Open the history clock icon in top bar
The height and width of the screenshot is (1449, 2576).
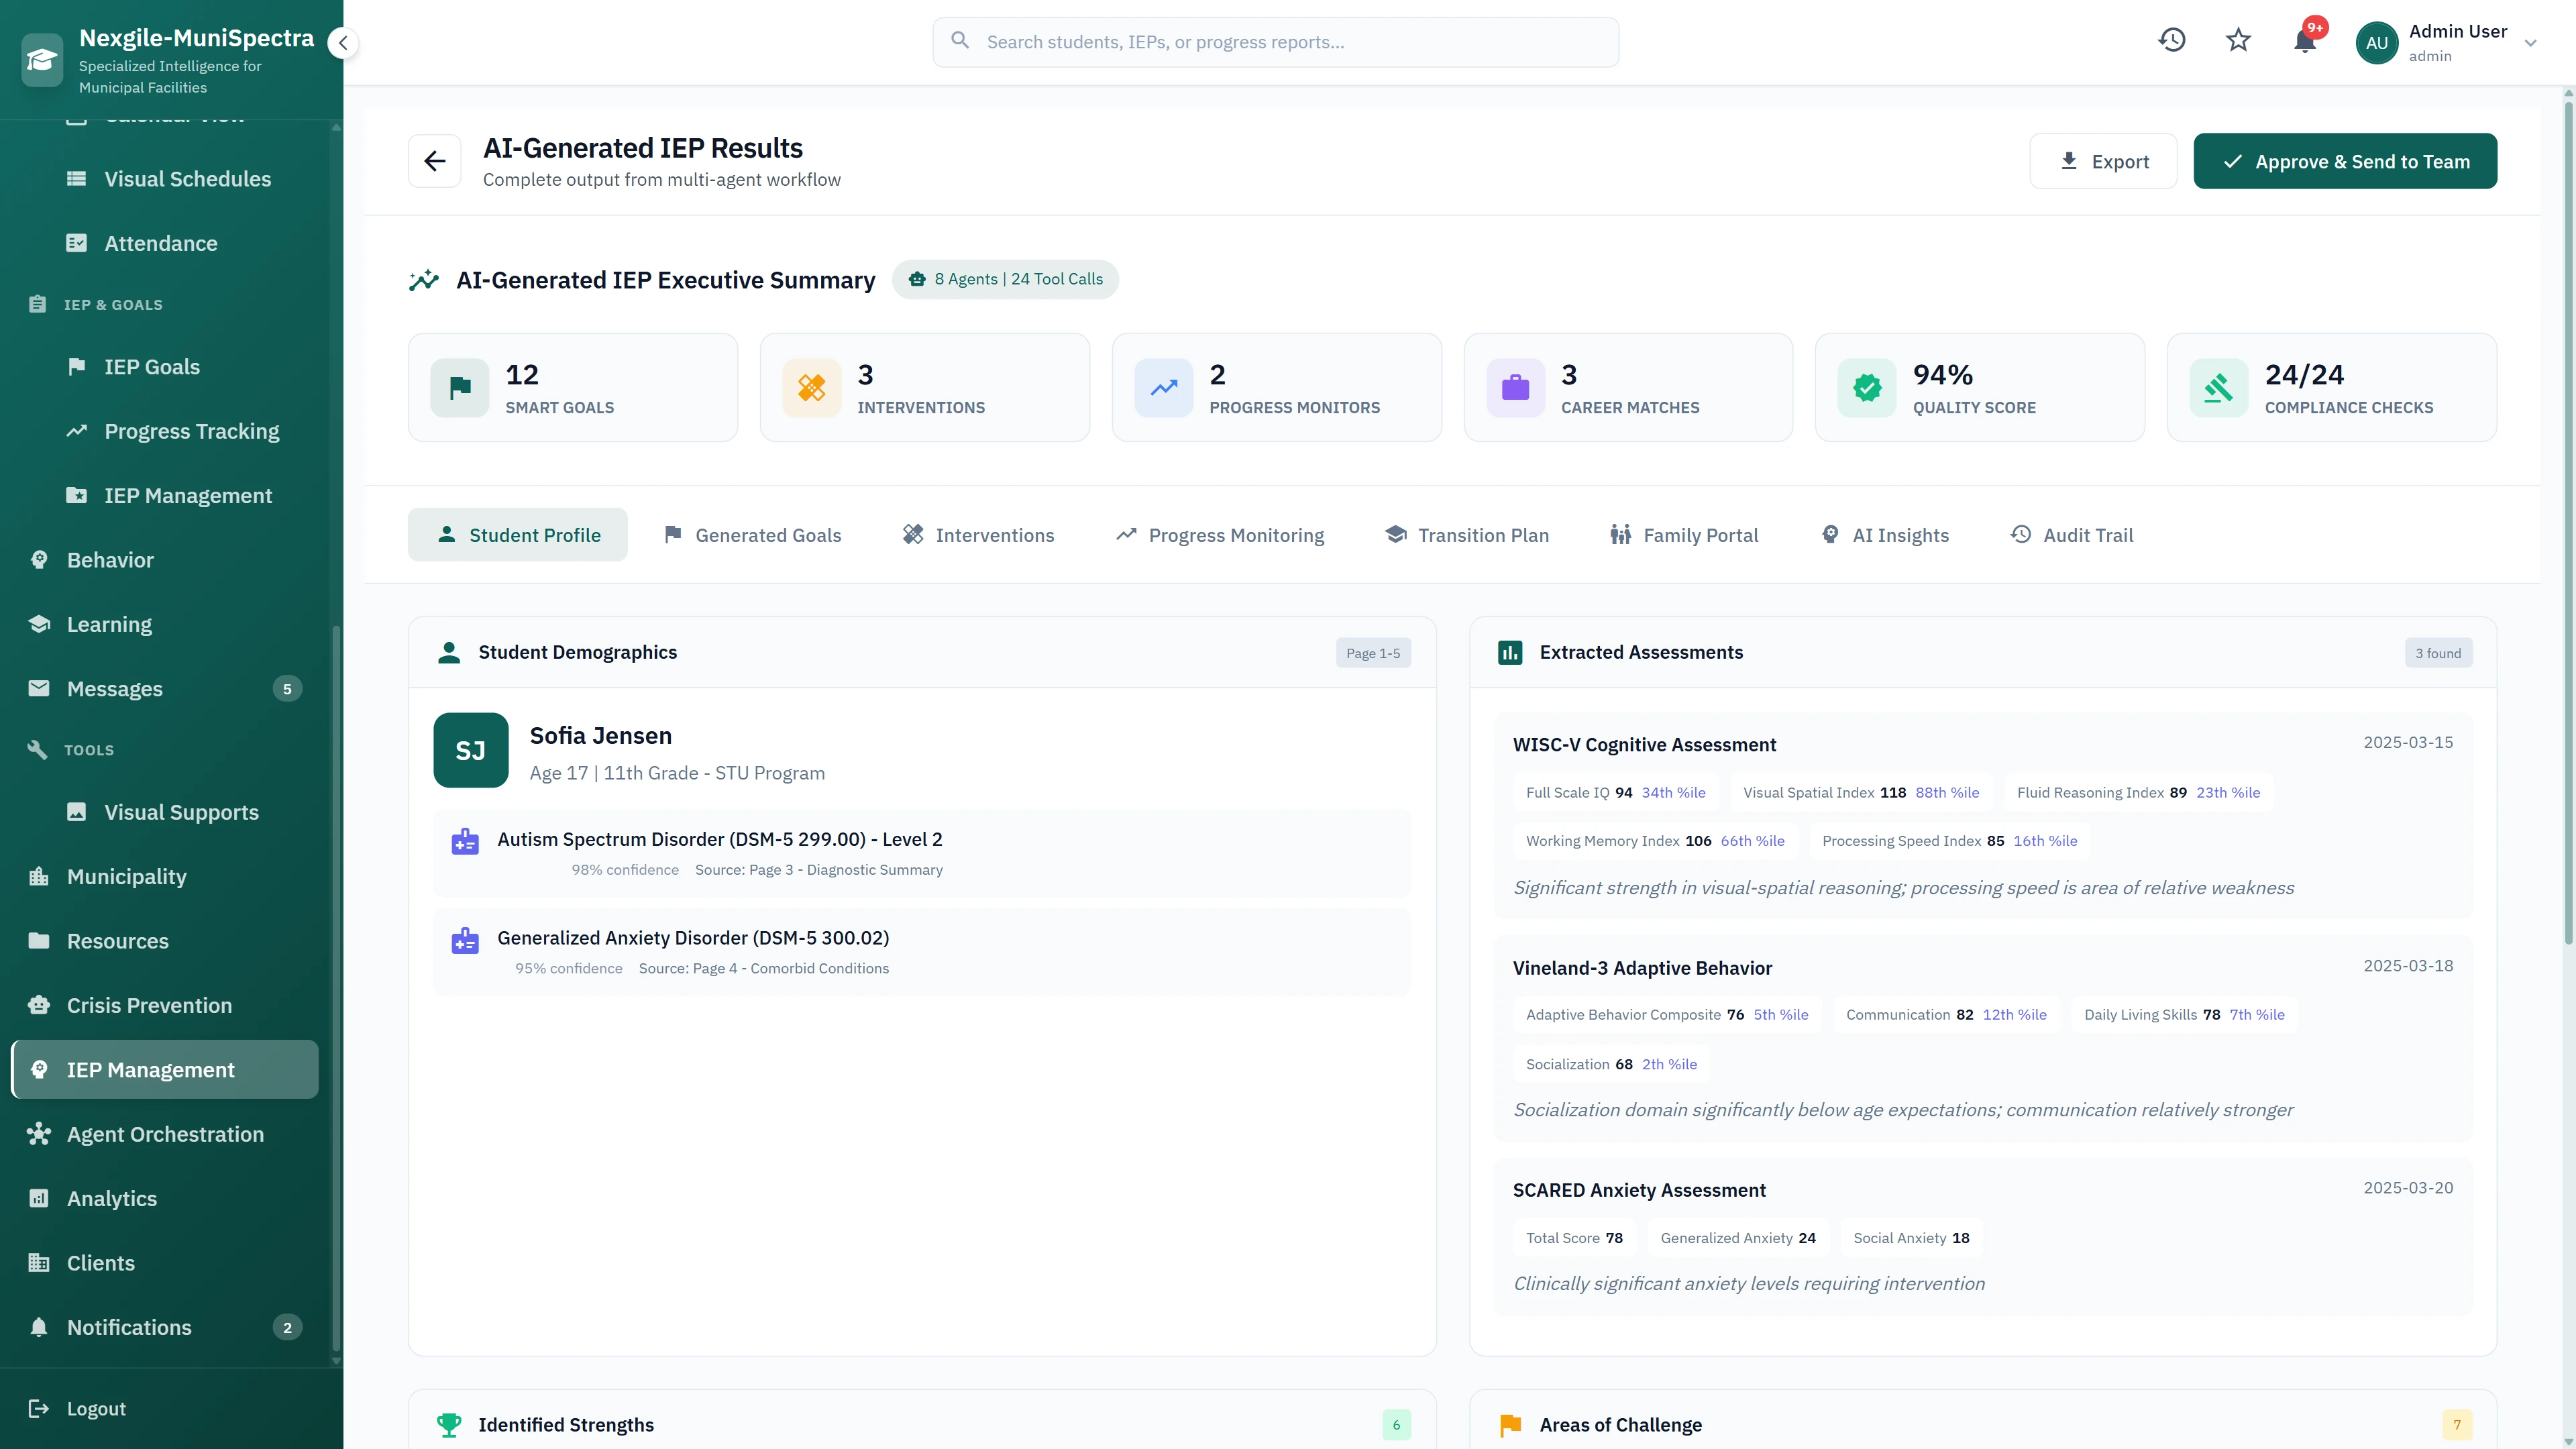tap(2172, 40)
